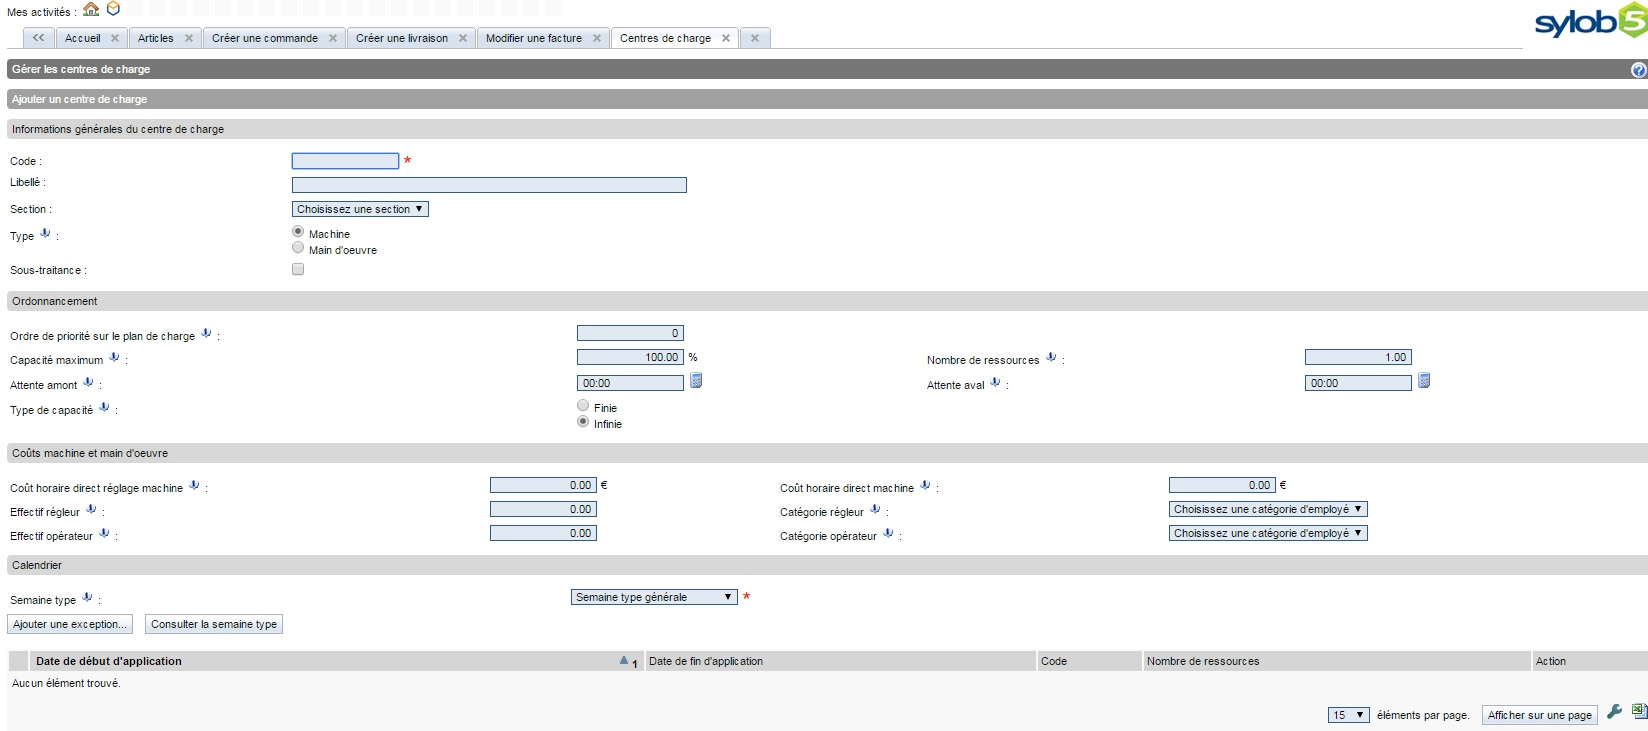Click info icon for Ordre de priorité
This screenshot has width=1648, height=731.
(206, 334)
